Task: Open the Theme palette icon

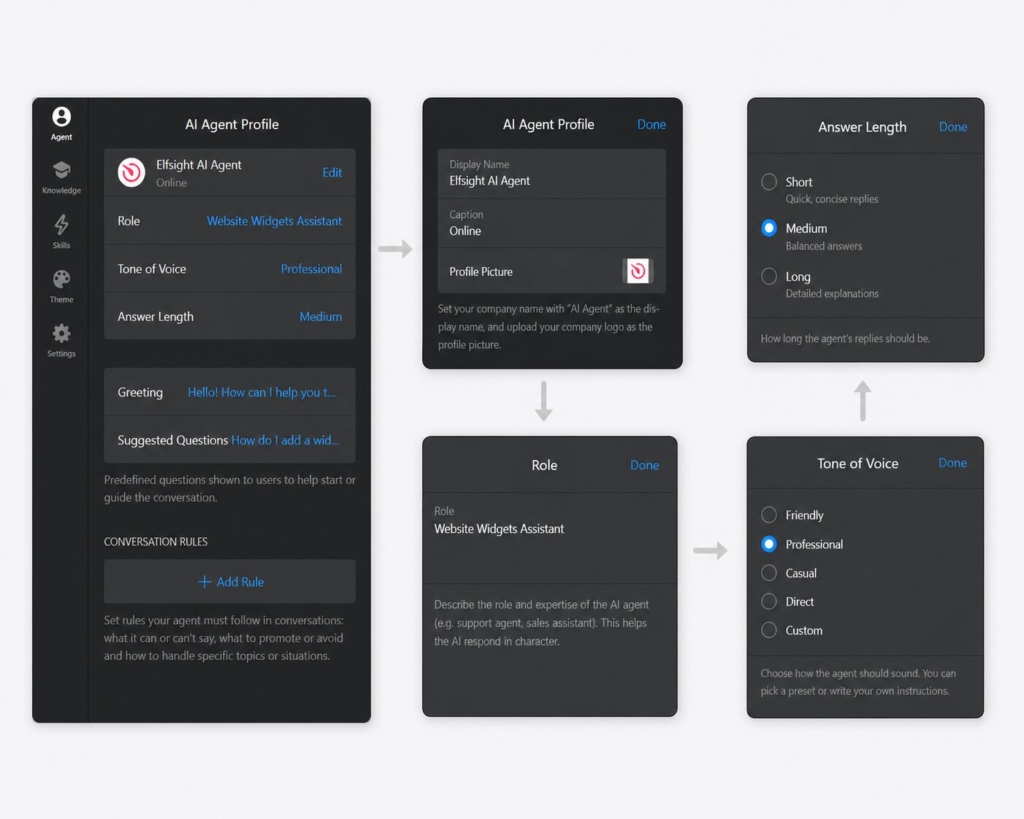Action: coord(61,280)
